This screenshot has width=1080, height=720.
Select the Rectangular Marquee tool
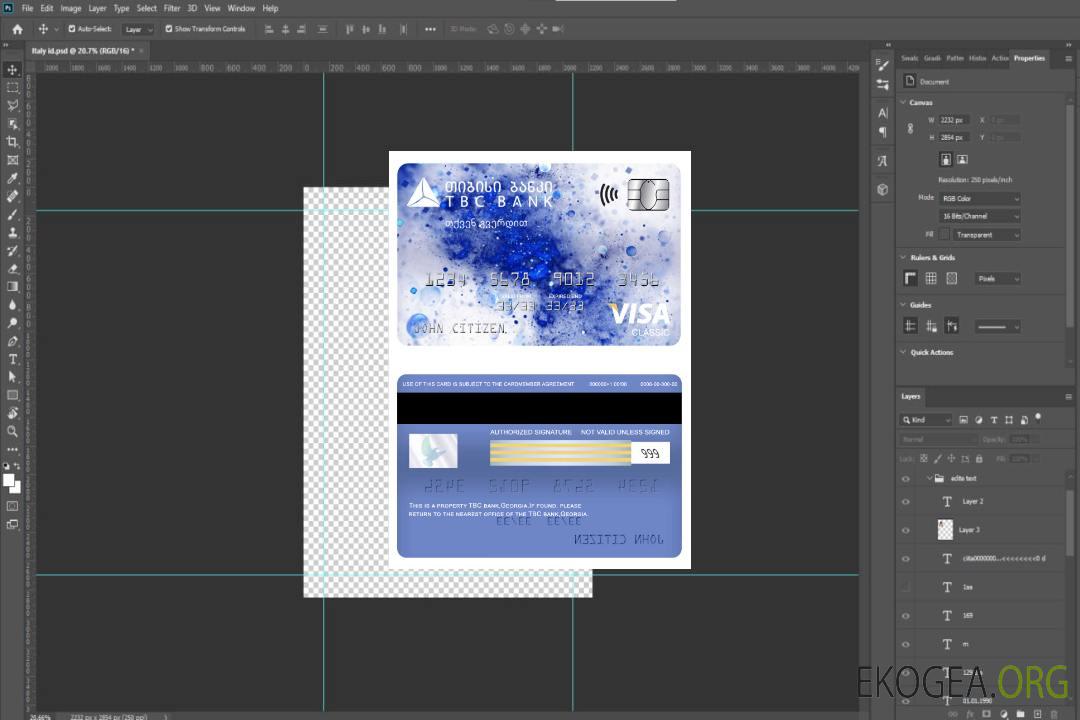pyautogui.click(x=12, y=88)
